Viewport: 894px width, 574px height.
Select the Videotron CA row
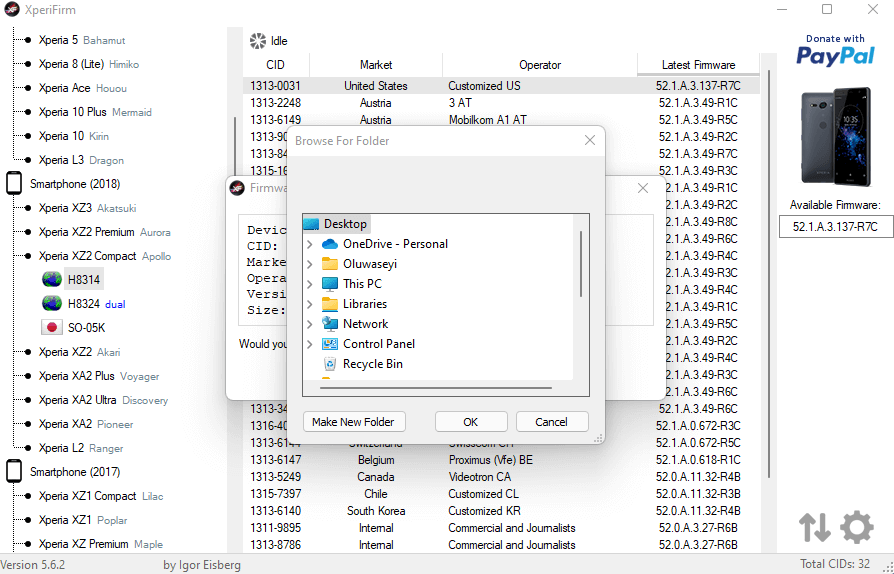(501, 477)
